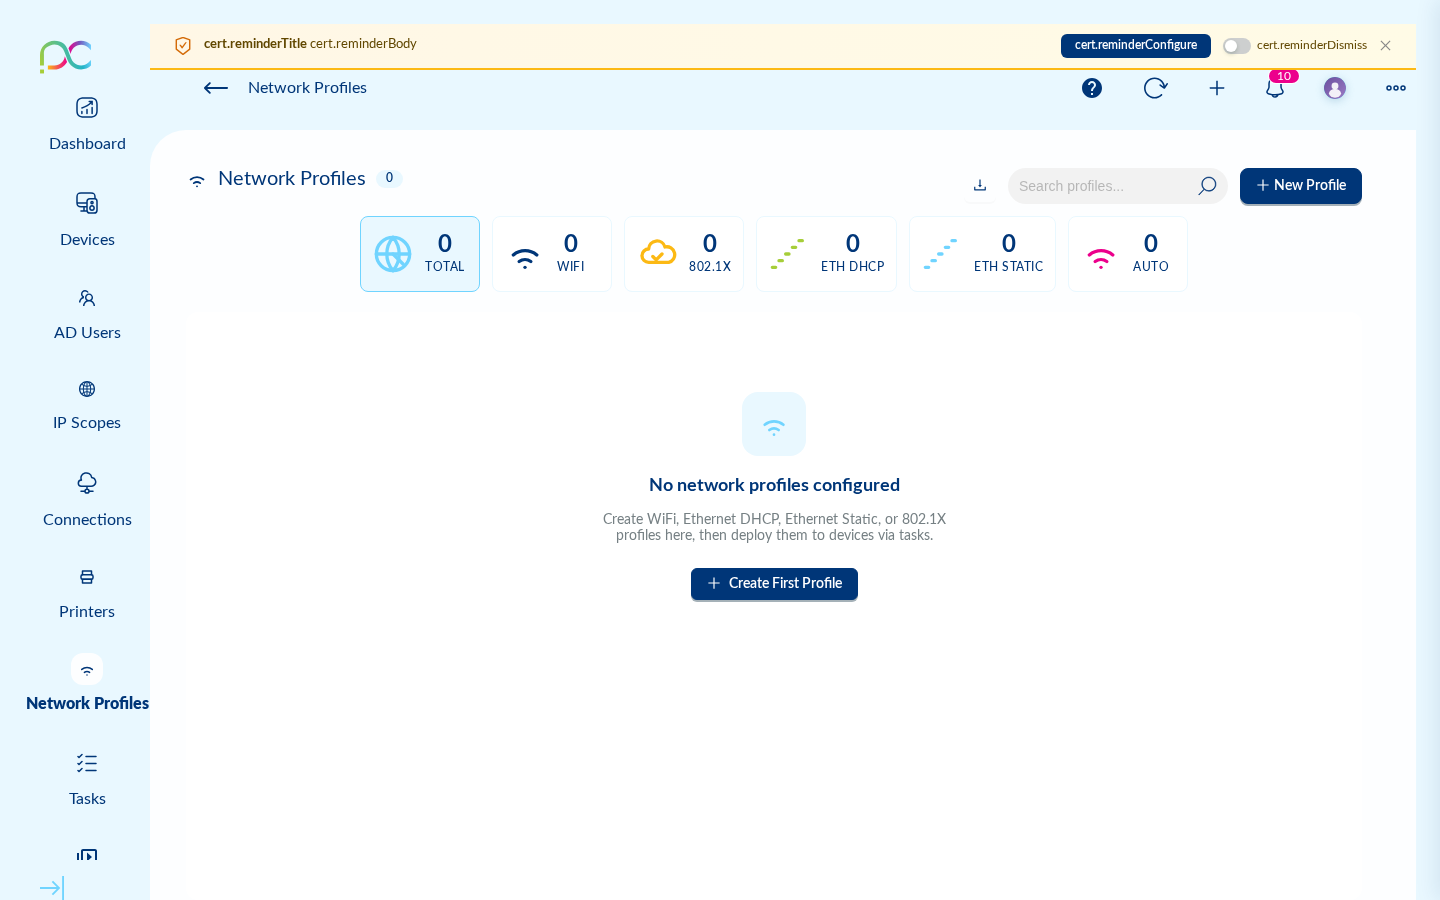Focus the Search profiles input field

(x=1100, y=186)
